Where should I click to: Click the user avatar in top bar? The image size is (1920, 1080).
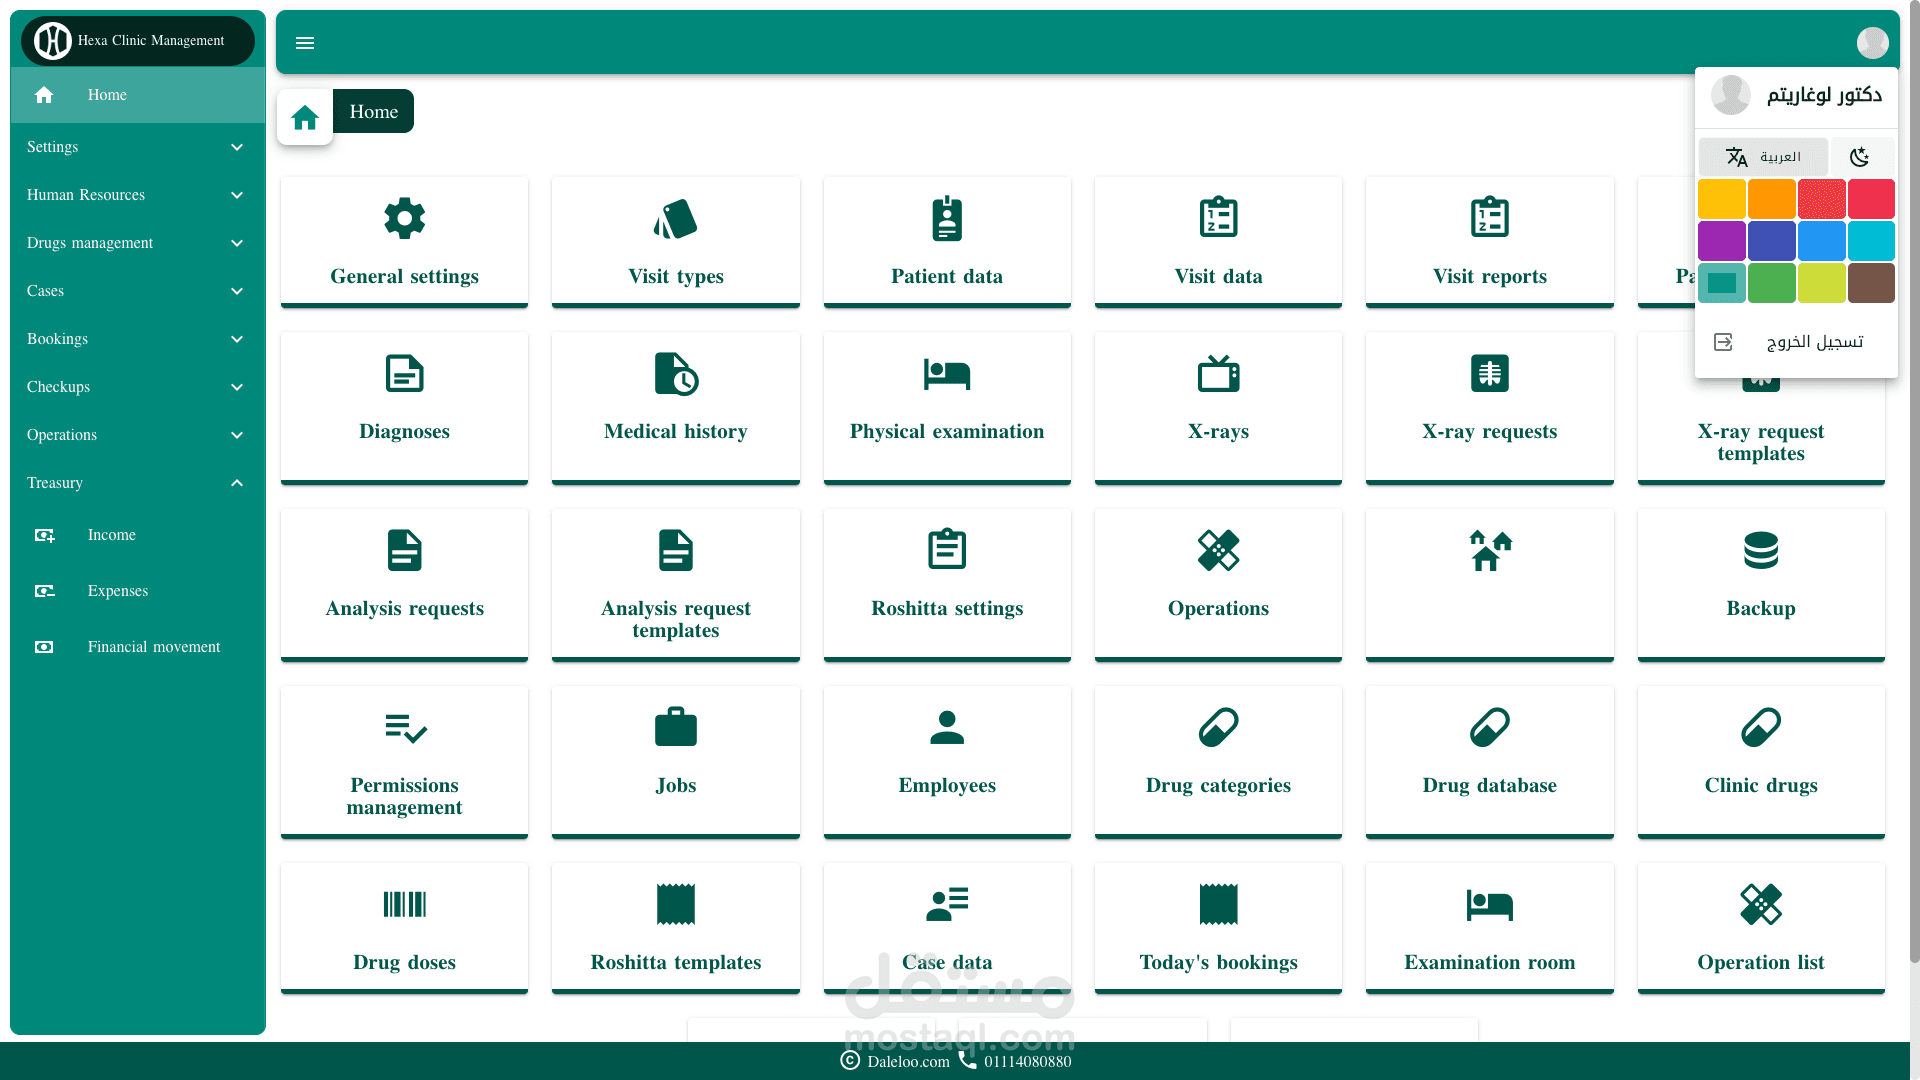click(x=1872, y=43)
